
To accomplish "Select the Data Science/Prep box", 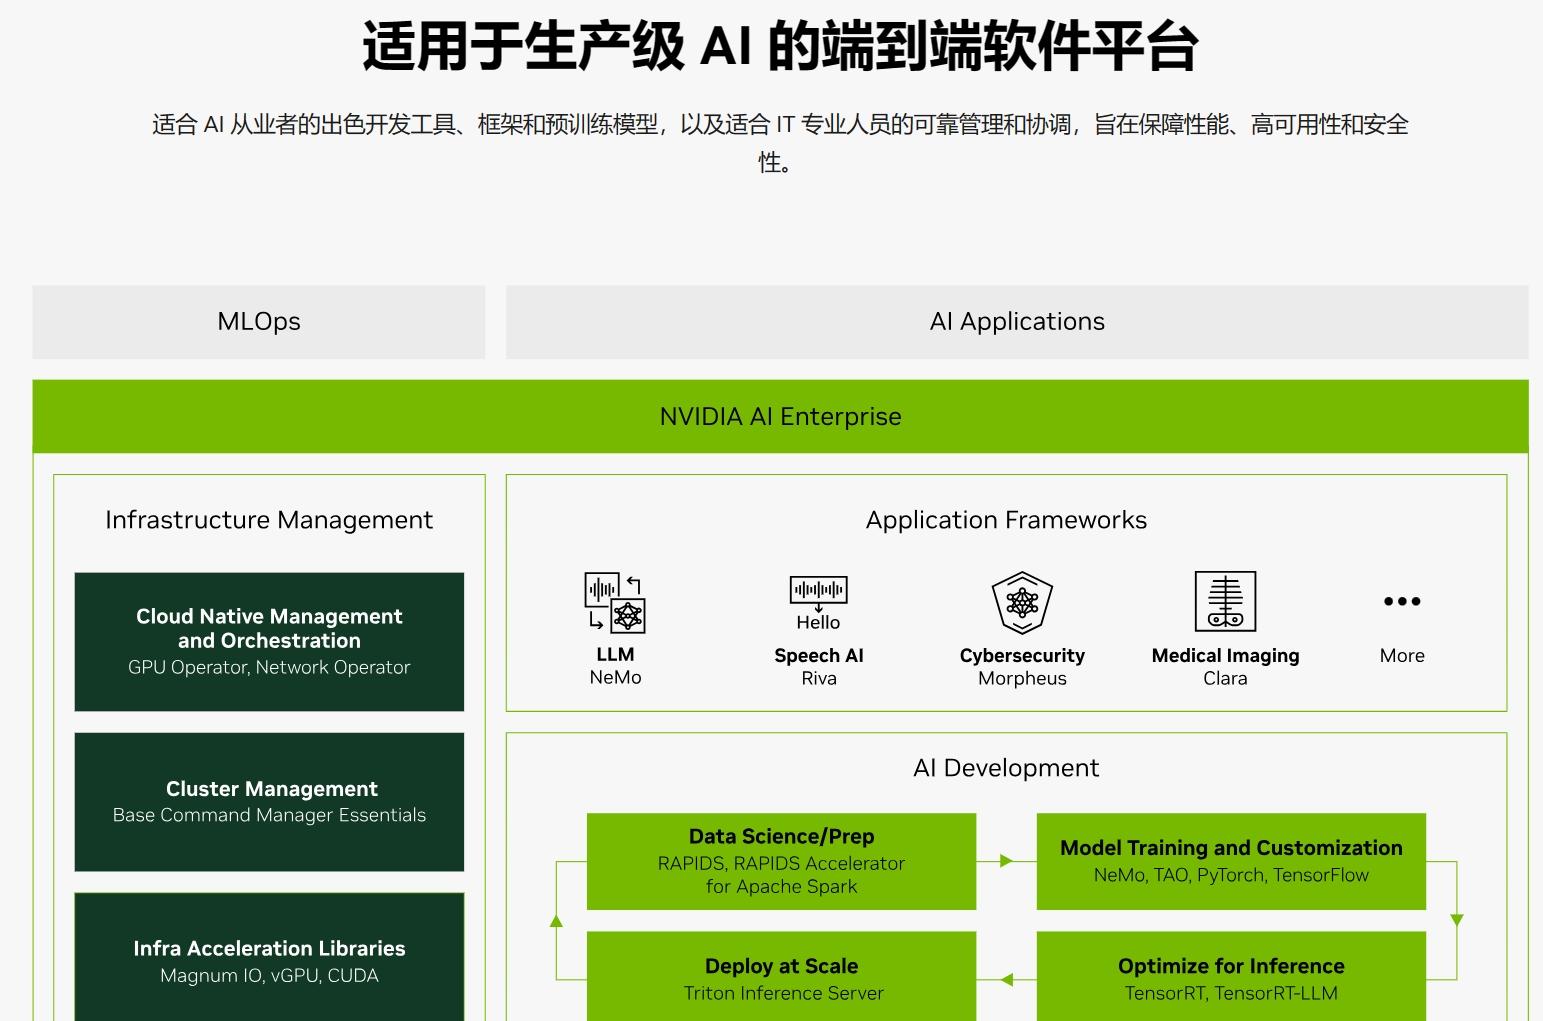I will [781, 861].
